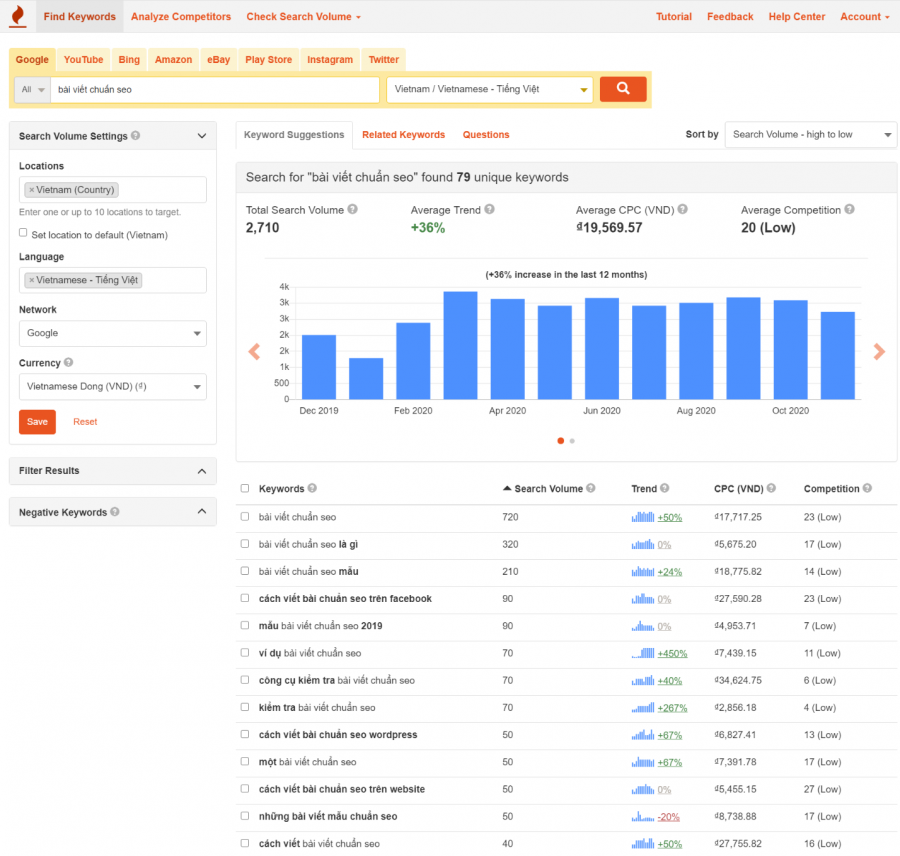This screenshot has width=900, height=856.
Task: Open the Questions tab
Action: coord(486,134)
